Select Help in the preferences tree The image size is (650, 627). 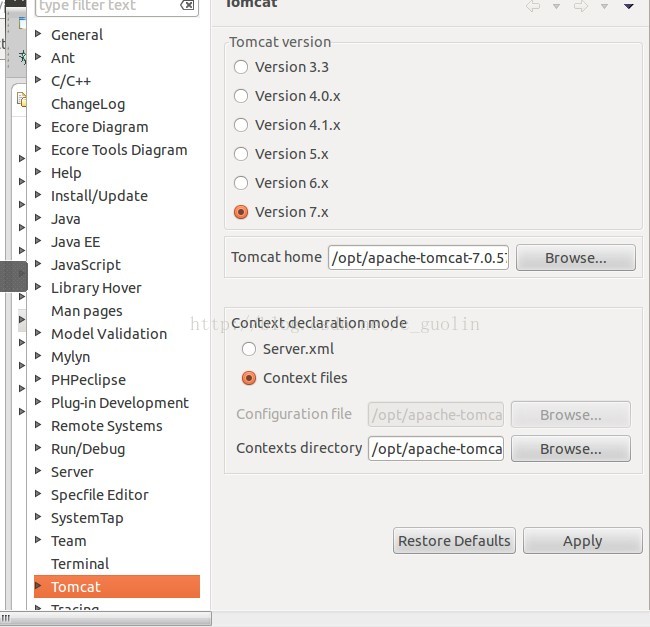coord(66,173)
